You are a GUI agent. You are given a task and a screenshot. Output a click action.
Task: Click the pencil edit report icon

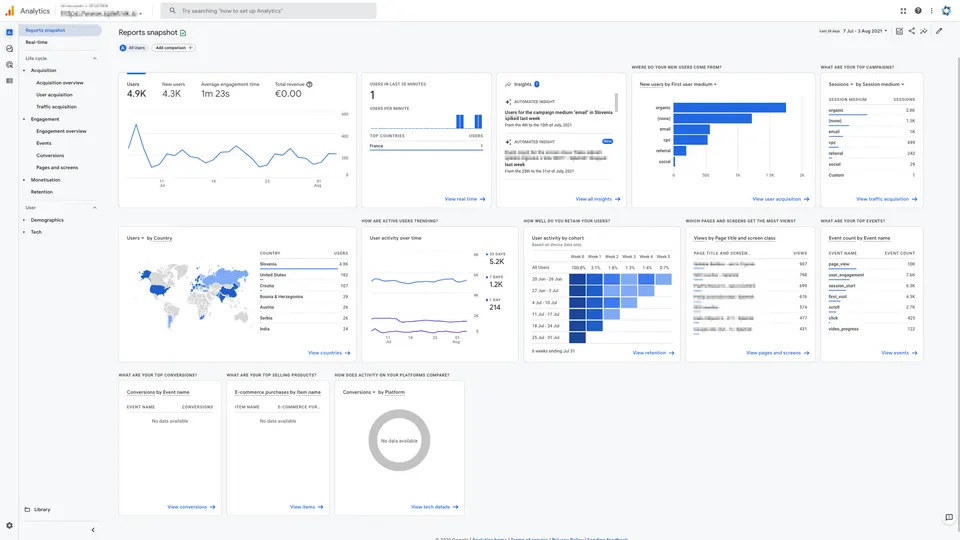pyautogui.click(x=939, y=31)
